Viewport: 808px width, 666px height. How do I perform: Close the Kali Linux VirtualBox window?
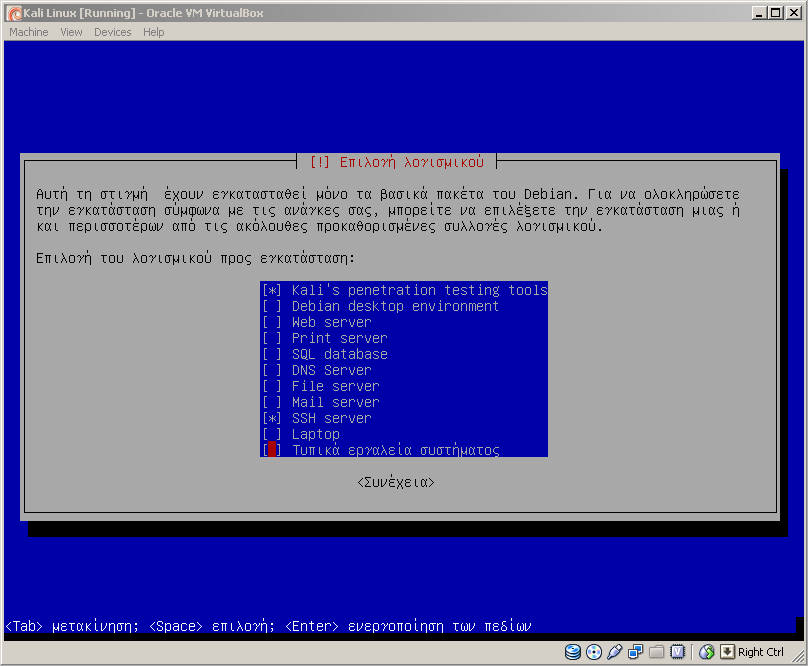(x=794, y=13)
